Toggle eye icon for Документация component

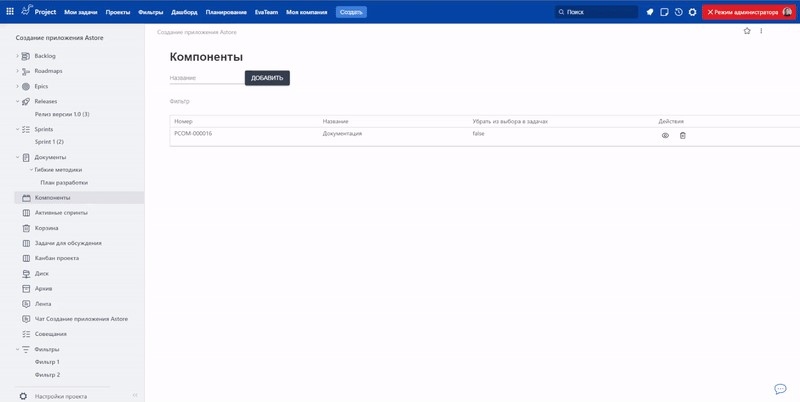665,135
